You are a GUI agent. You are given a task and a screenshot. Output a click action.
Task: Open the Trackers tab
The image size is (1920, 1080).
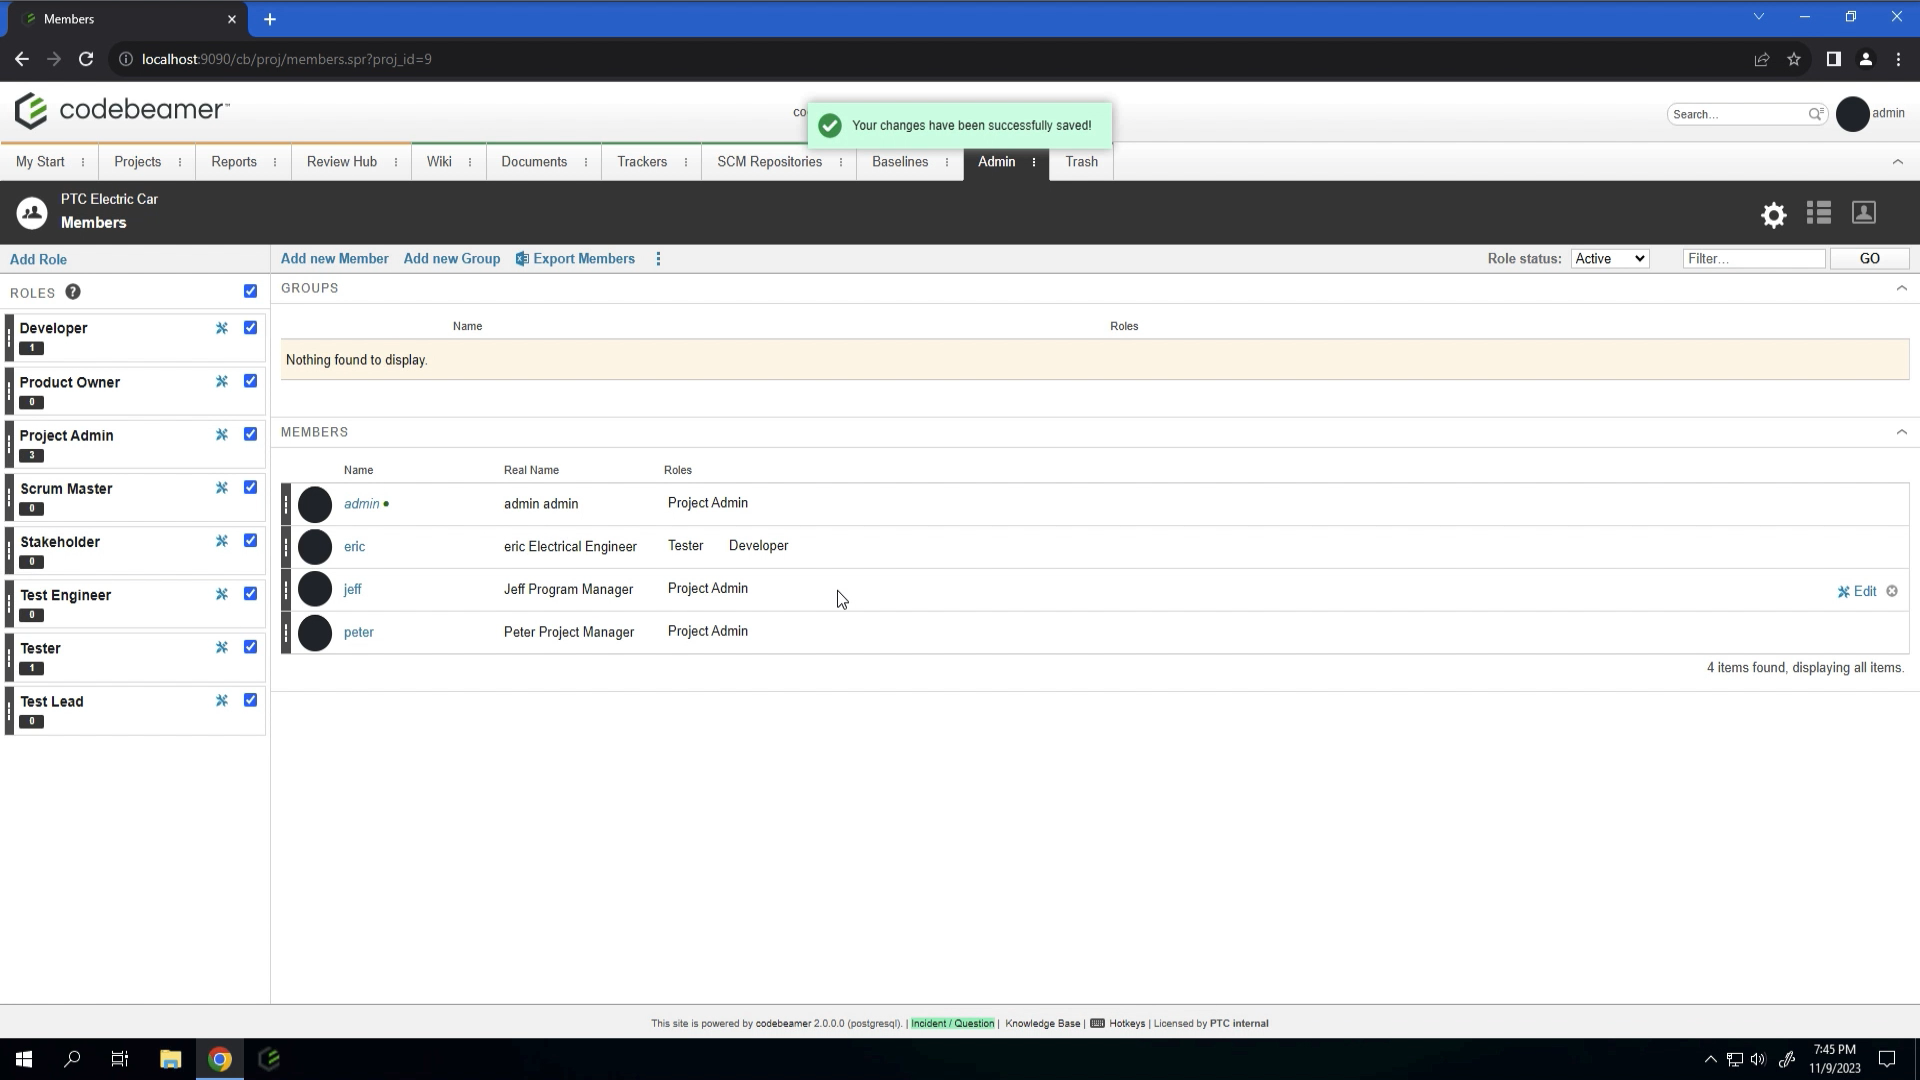(642, 162)
